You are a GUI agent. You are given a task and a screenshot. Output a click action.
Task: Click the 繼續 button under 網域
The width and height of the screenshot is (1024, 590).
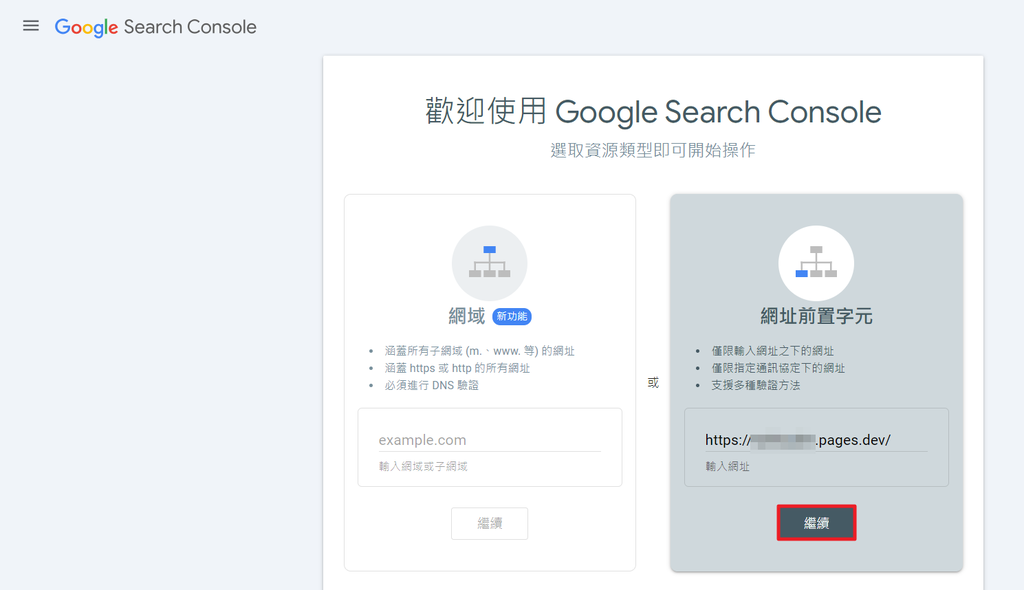(x=489, y=523)
